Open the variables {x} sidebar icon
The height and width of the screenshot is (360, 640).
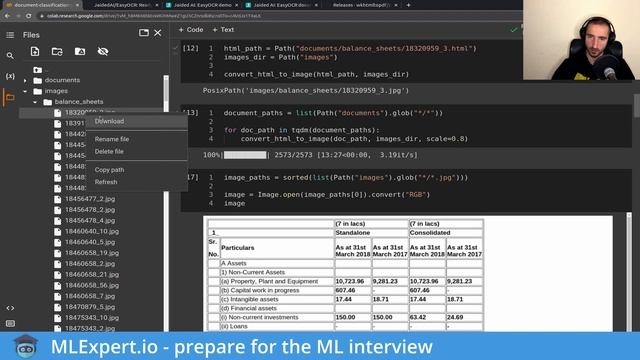click(10, 76)
